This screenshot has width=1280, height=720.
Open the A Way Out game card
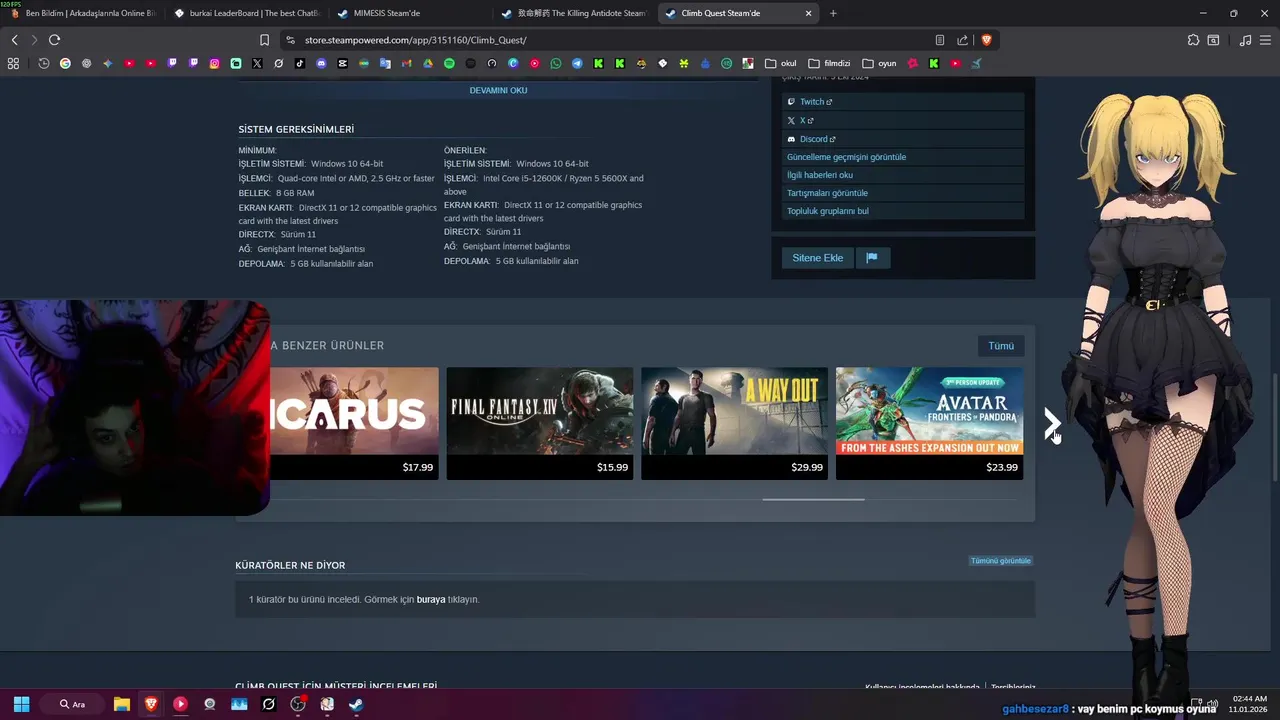pos(734,423)
